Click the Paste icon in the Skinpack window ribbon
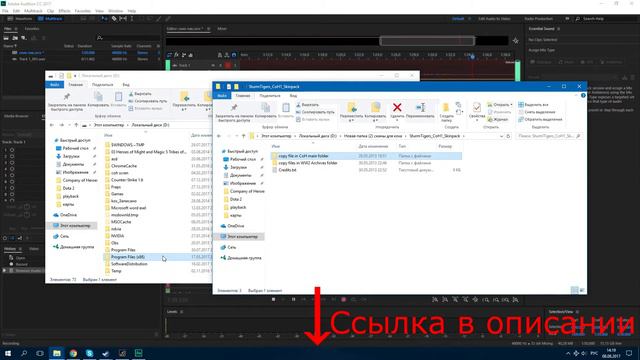Screen dimensions: 640x360 coord(286,107)
